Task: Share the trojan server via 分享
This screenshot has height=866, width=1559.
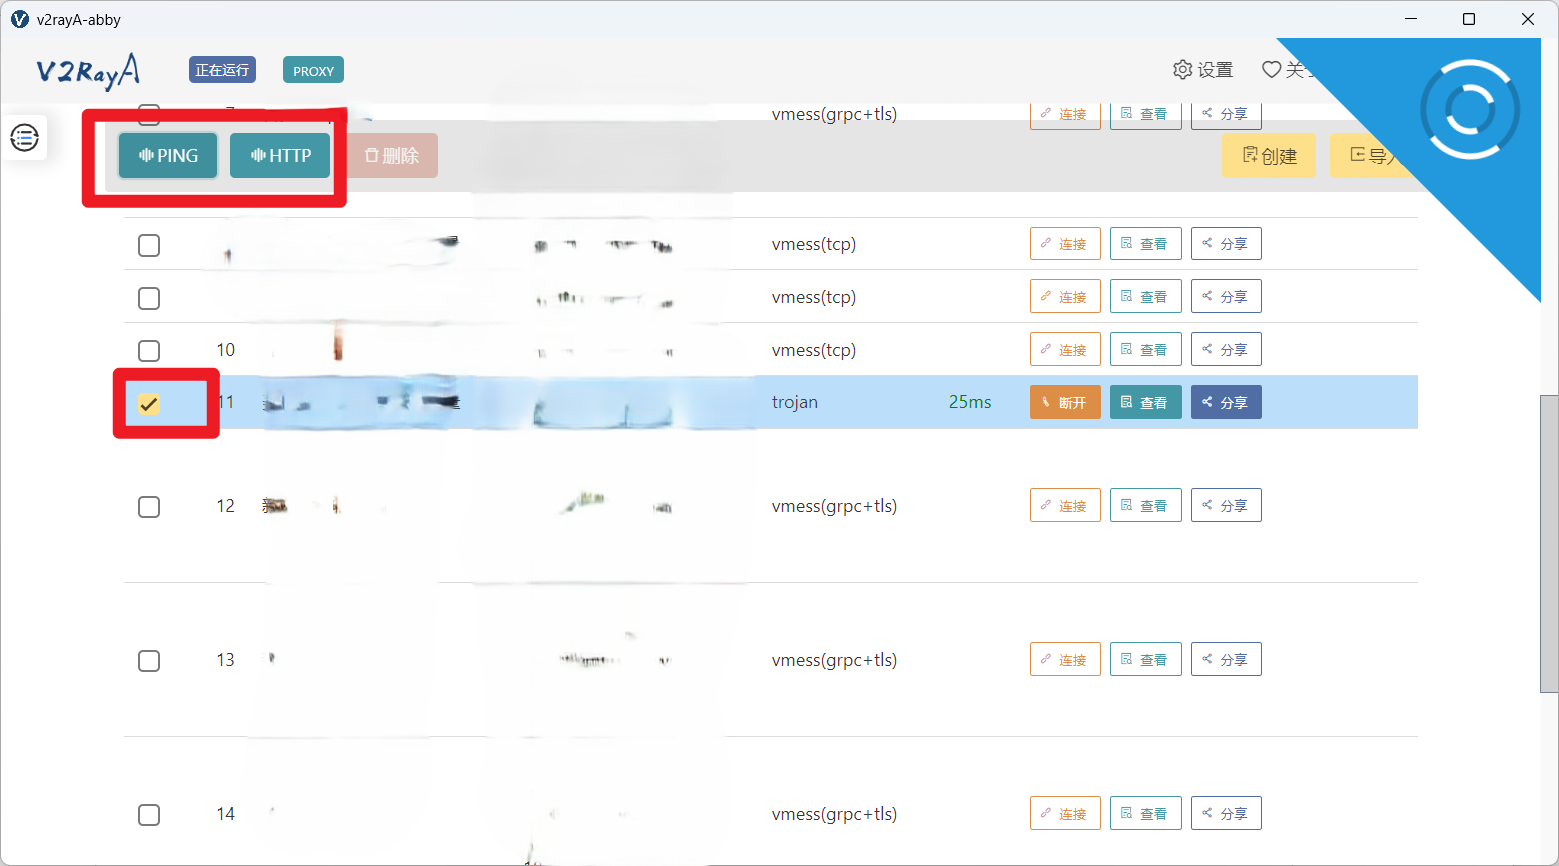Action: pyautogui.click(x=1226, y=402)
